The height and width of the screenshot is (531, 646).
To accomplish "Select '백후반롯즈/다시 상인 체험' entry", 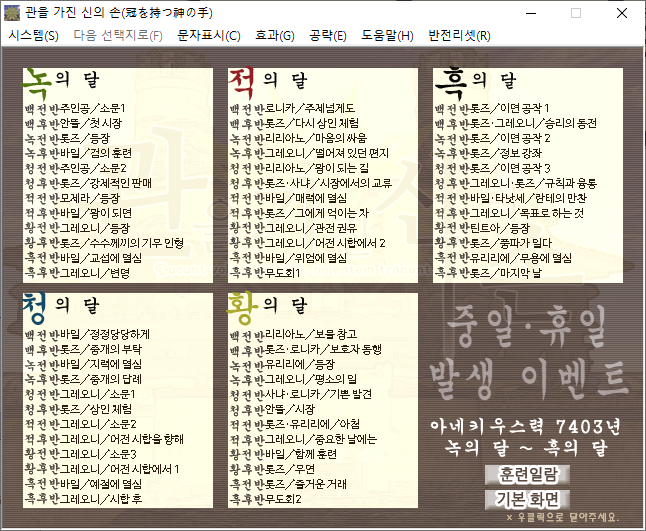I will tap(294, 123).
